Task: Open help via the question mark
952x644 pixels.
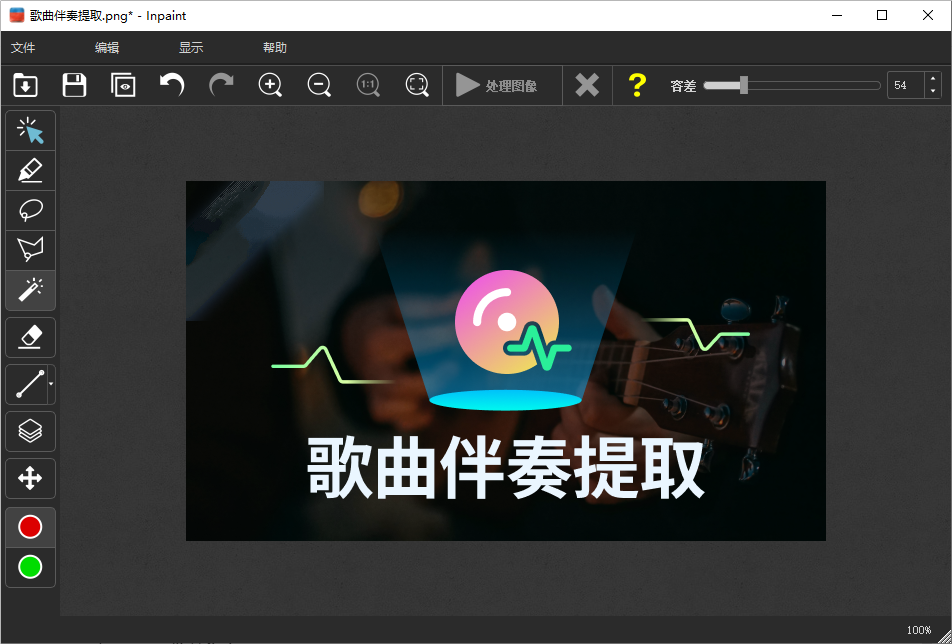Action: 637,85
